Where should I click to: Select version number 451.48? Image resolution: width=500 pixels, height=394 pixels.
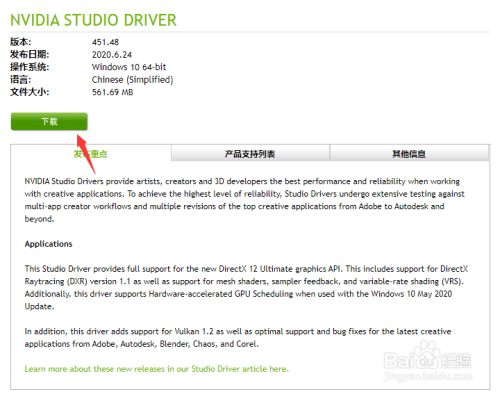105,42
